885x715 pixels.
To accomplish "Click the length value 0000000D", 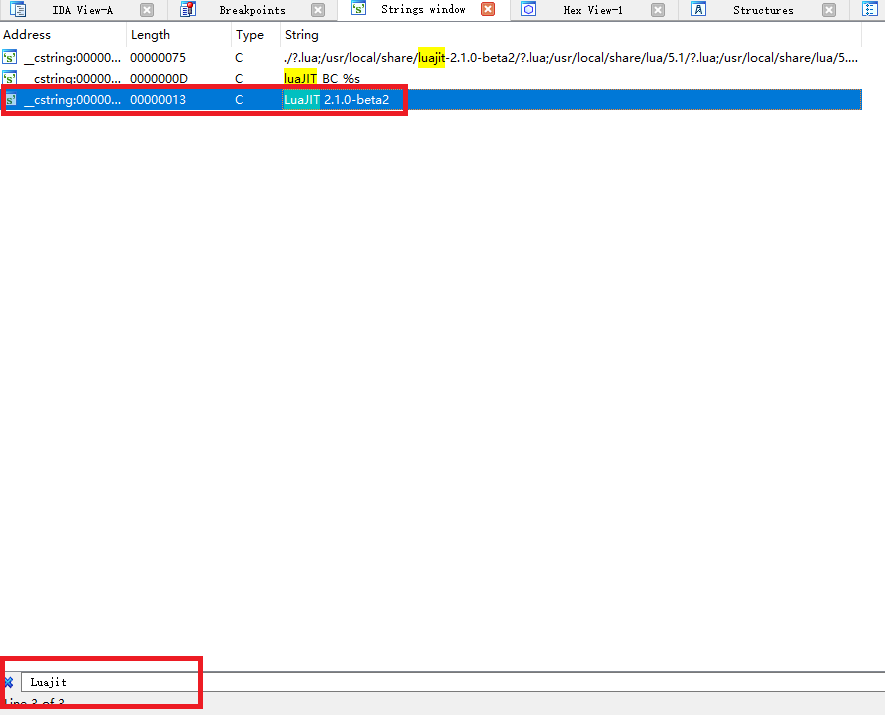I will 159,78.
